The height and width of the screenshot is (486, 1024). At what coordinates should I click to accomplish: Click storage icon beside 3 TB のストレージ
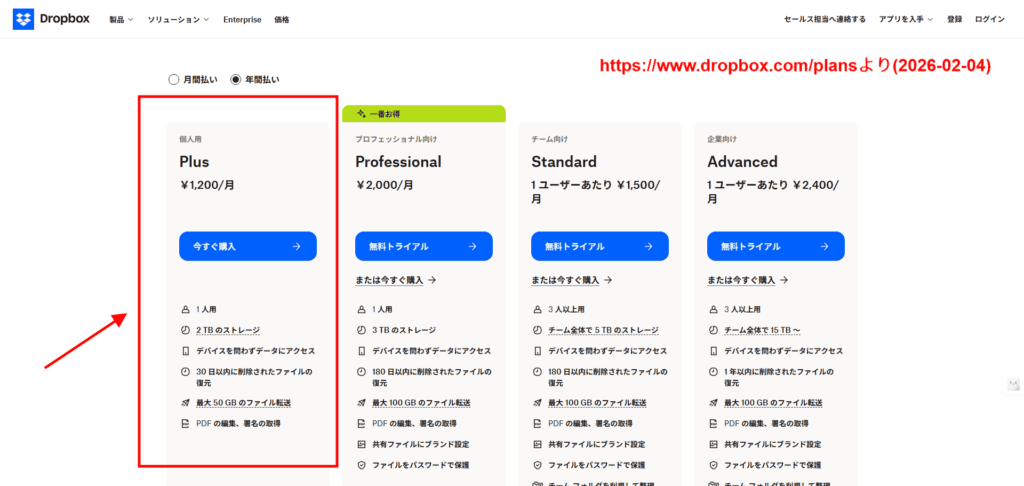coord(361,330)
